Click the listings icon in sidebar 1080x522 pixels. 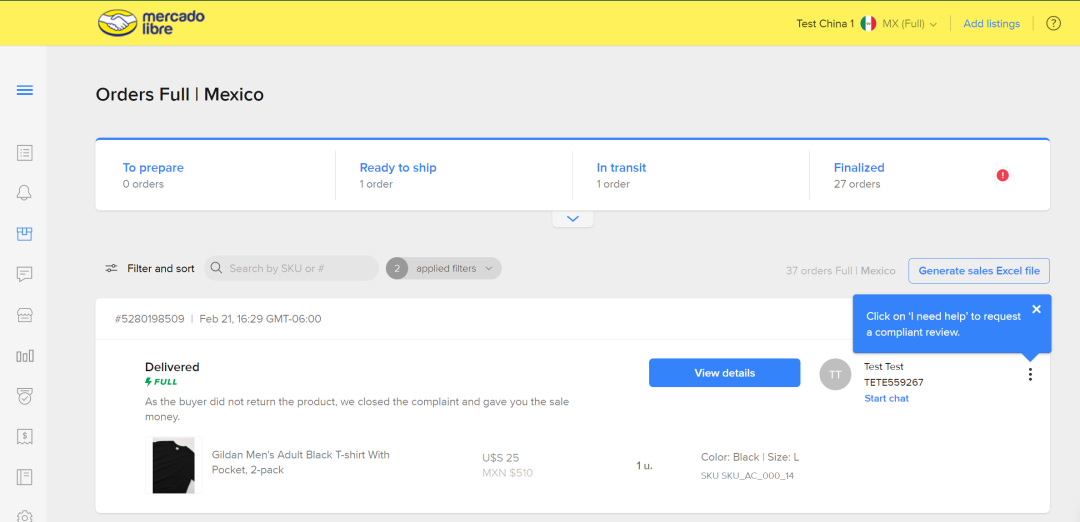coord(25,153)
